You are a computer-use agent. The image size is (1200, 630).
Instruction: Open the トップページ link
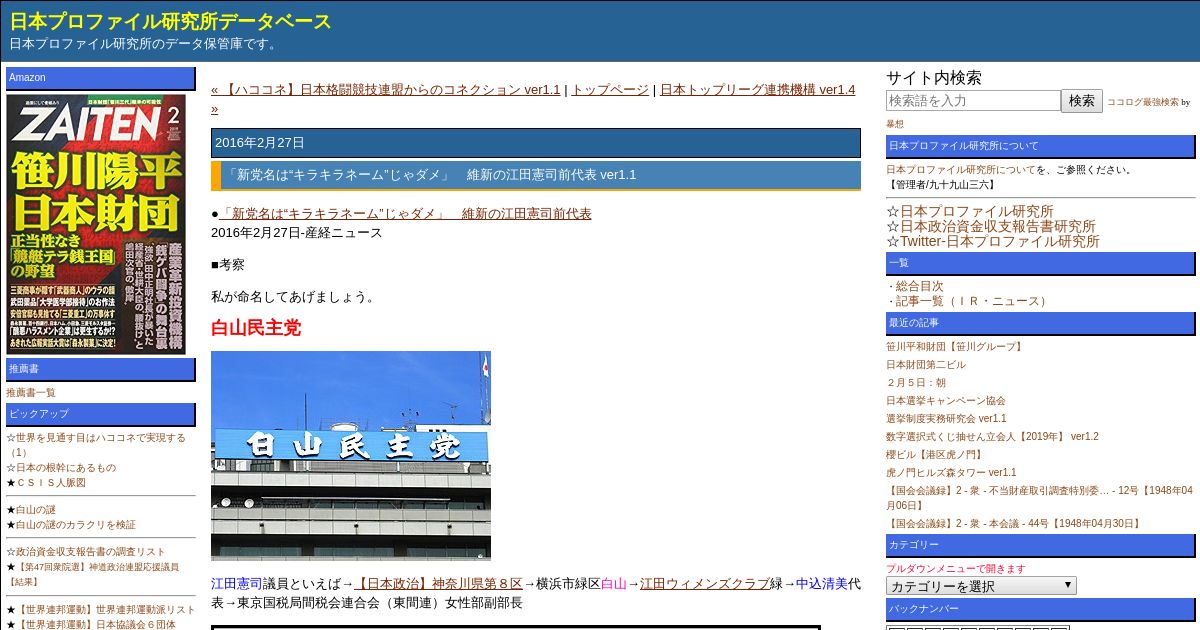coord(610,89)
